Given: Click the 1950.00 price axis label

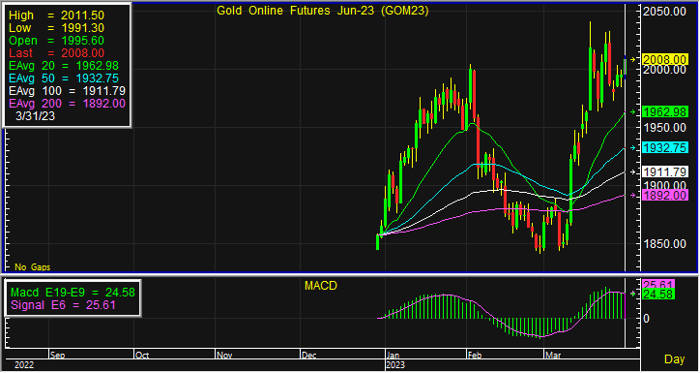Looking at the screenshot, I should click(x=665, y=128).
